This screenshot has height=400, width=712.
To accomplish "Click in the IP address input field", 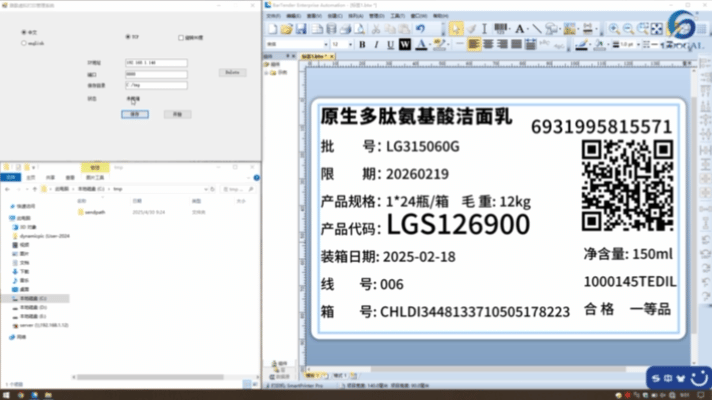I will [x=157, y=63].
